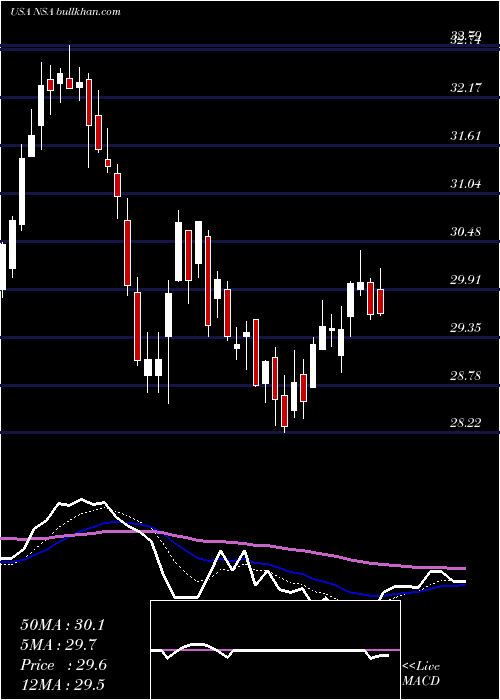Click the '12MA : 29.5' readout
500x700 pixels.
(62, 685)
